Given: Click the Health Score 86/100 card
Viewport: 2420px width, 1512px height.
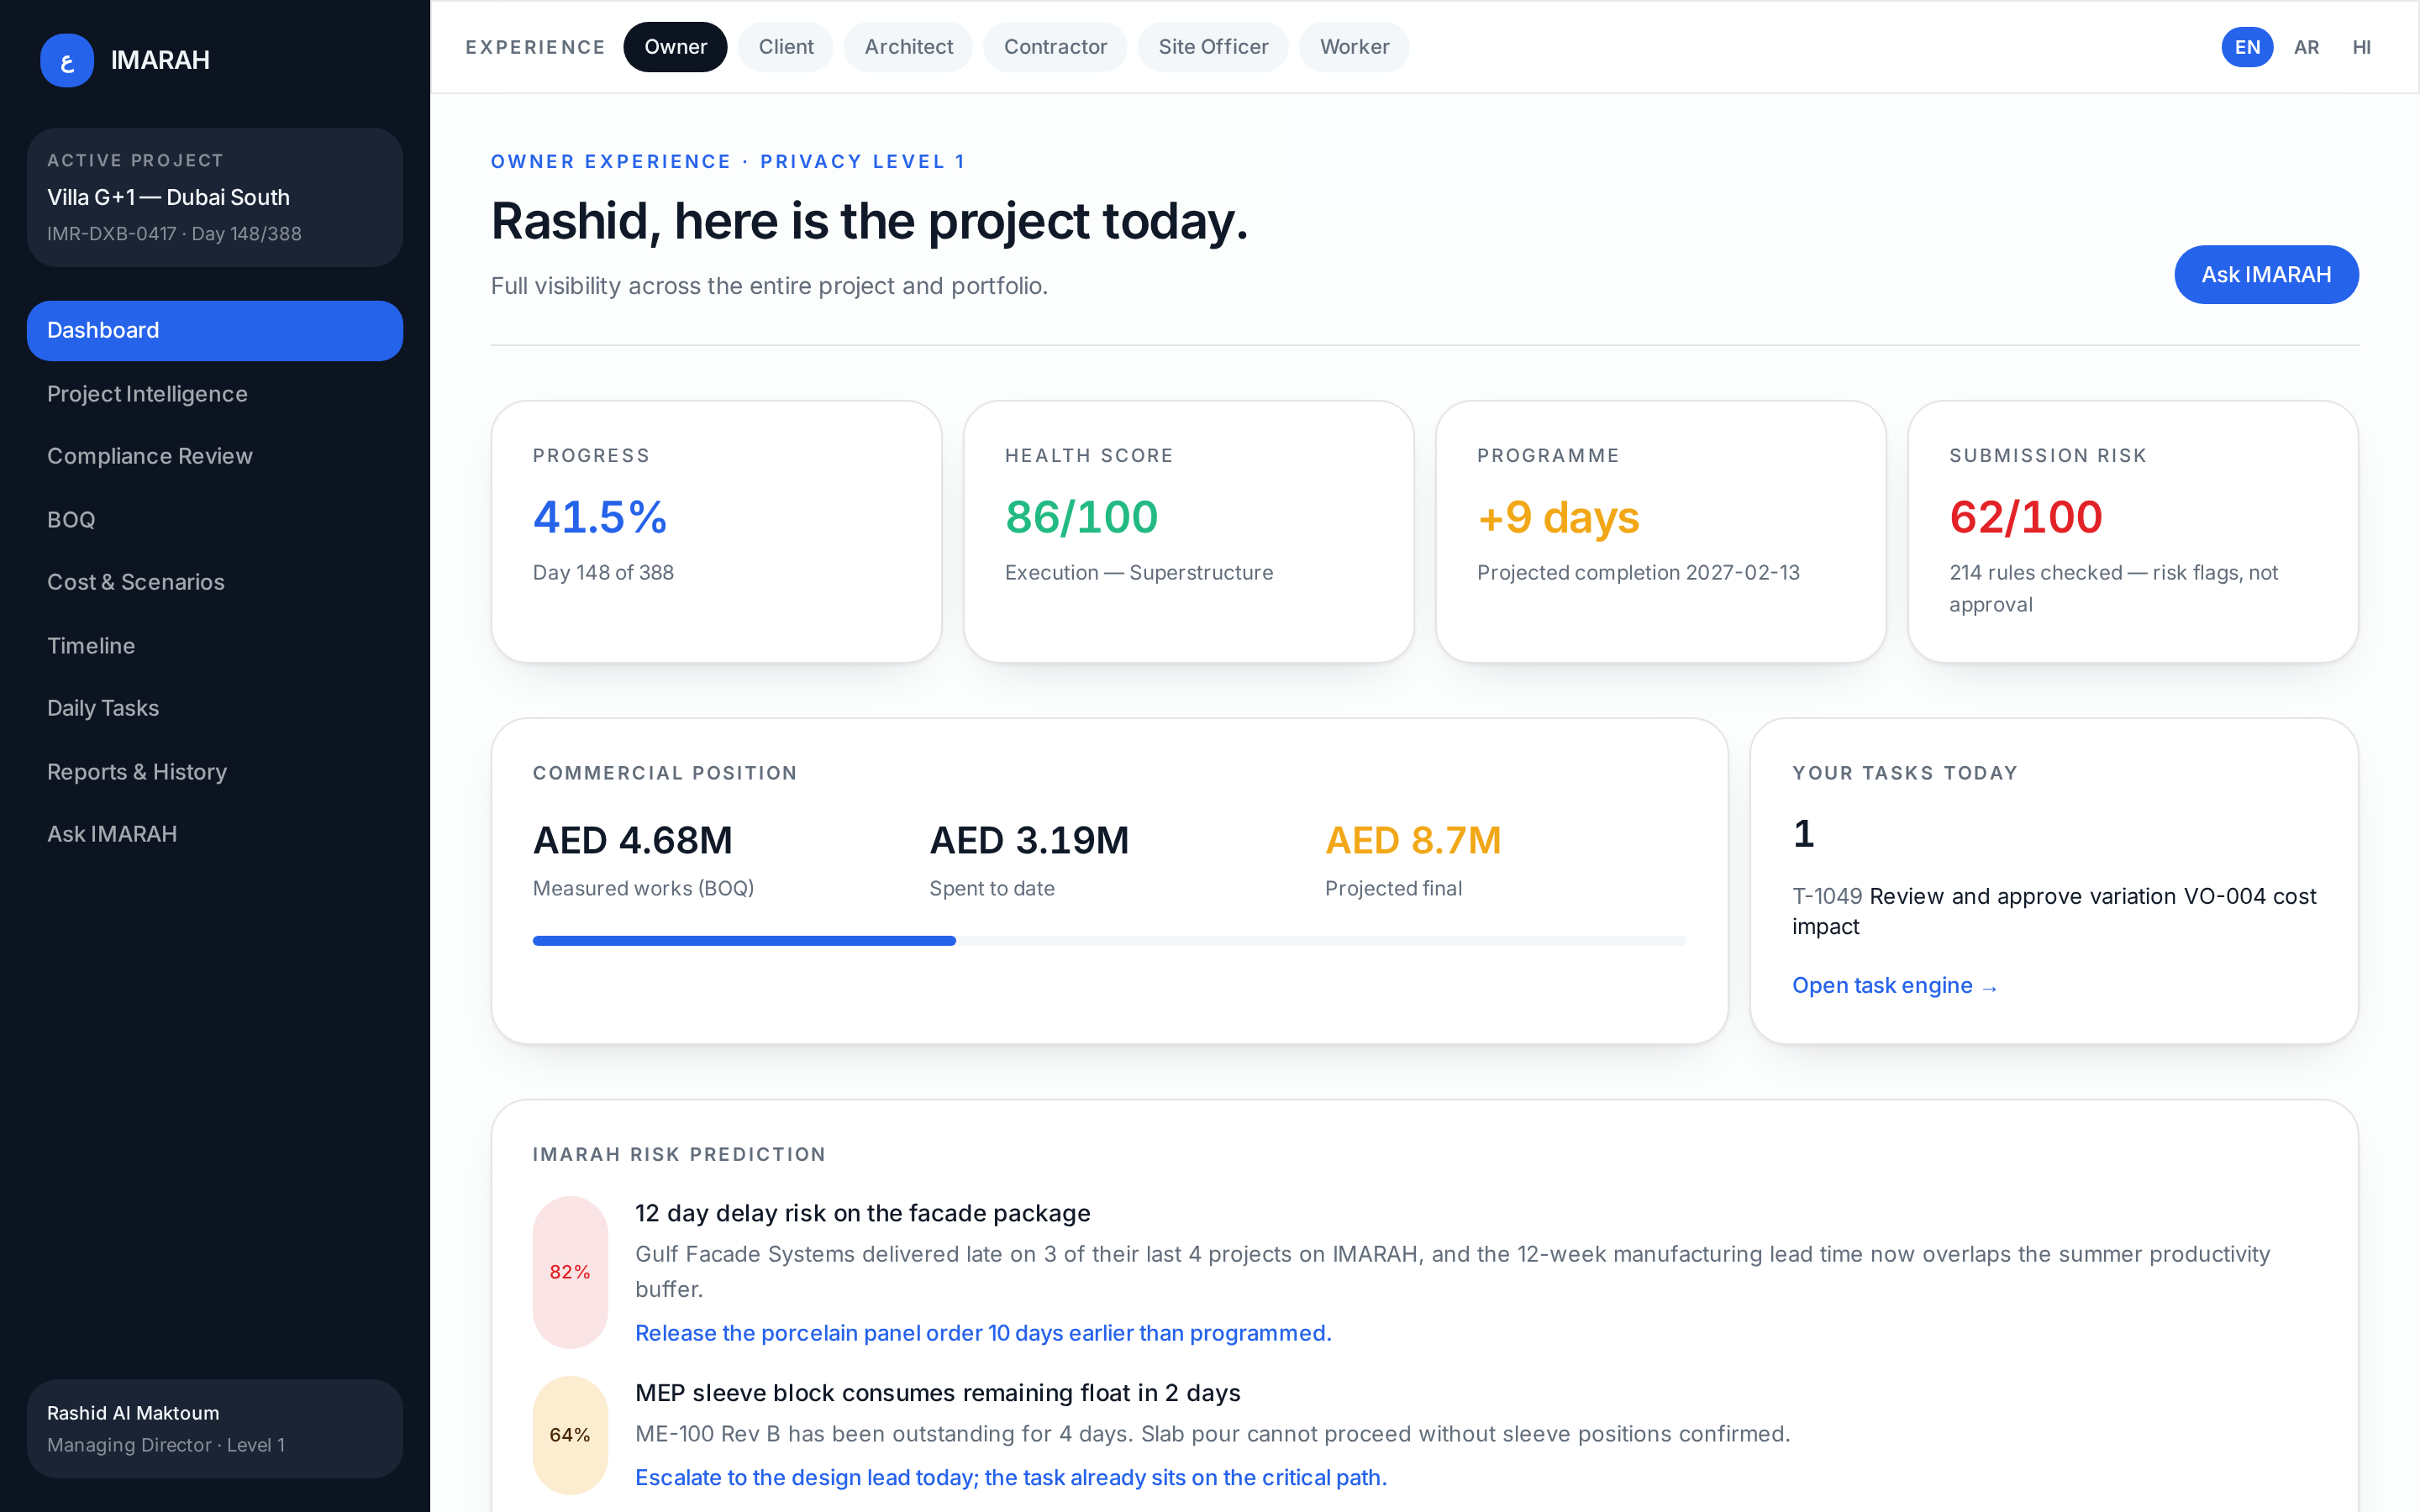Looking at the screenshot, I should 1188,532.
